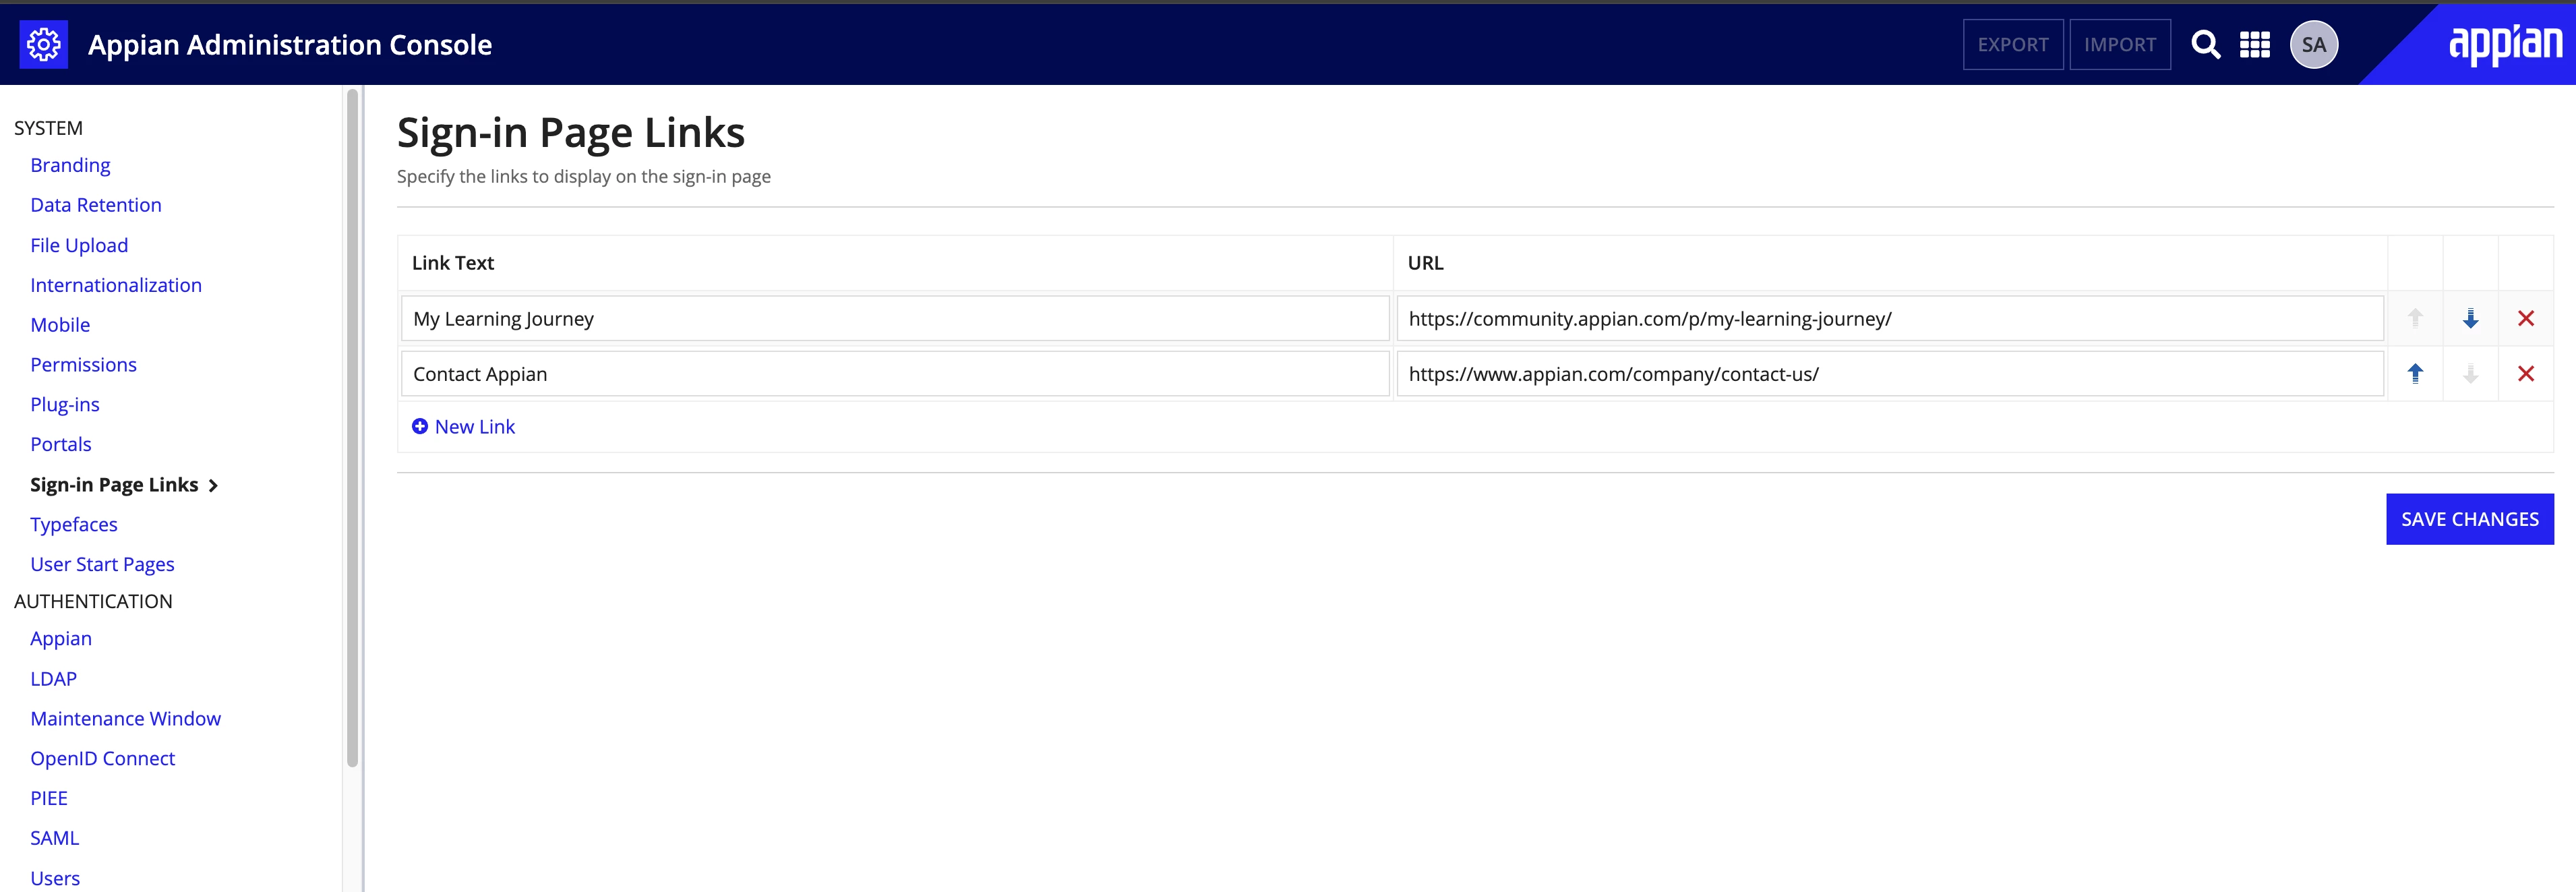
Task: Click the URL column header
Action: click(x=1425, y=263)
